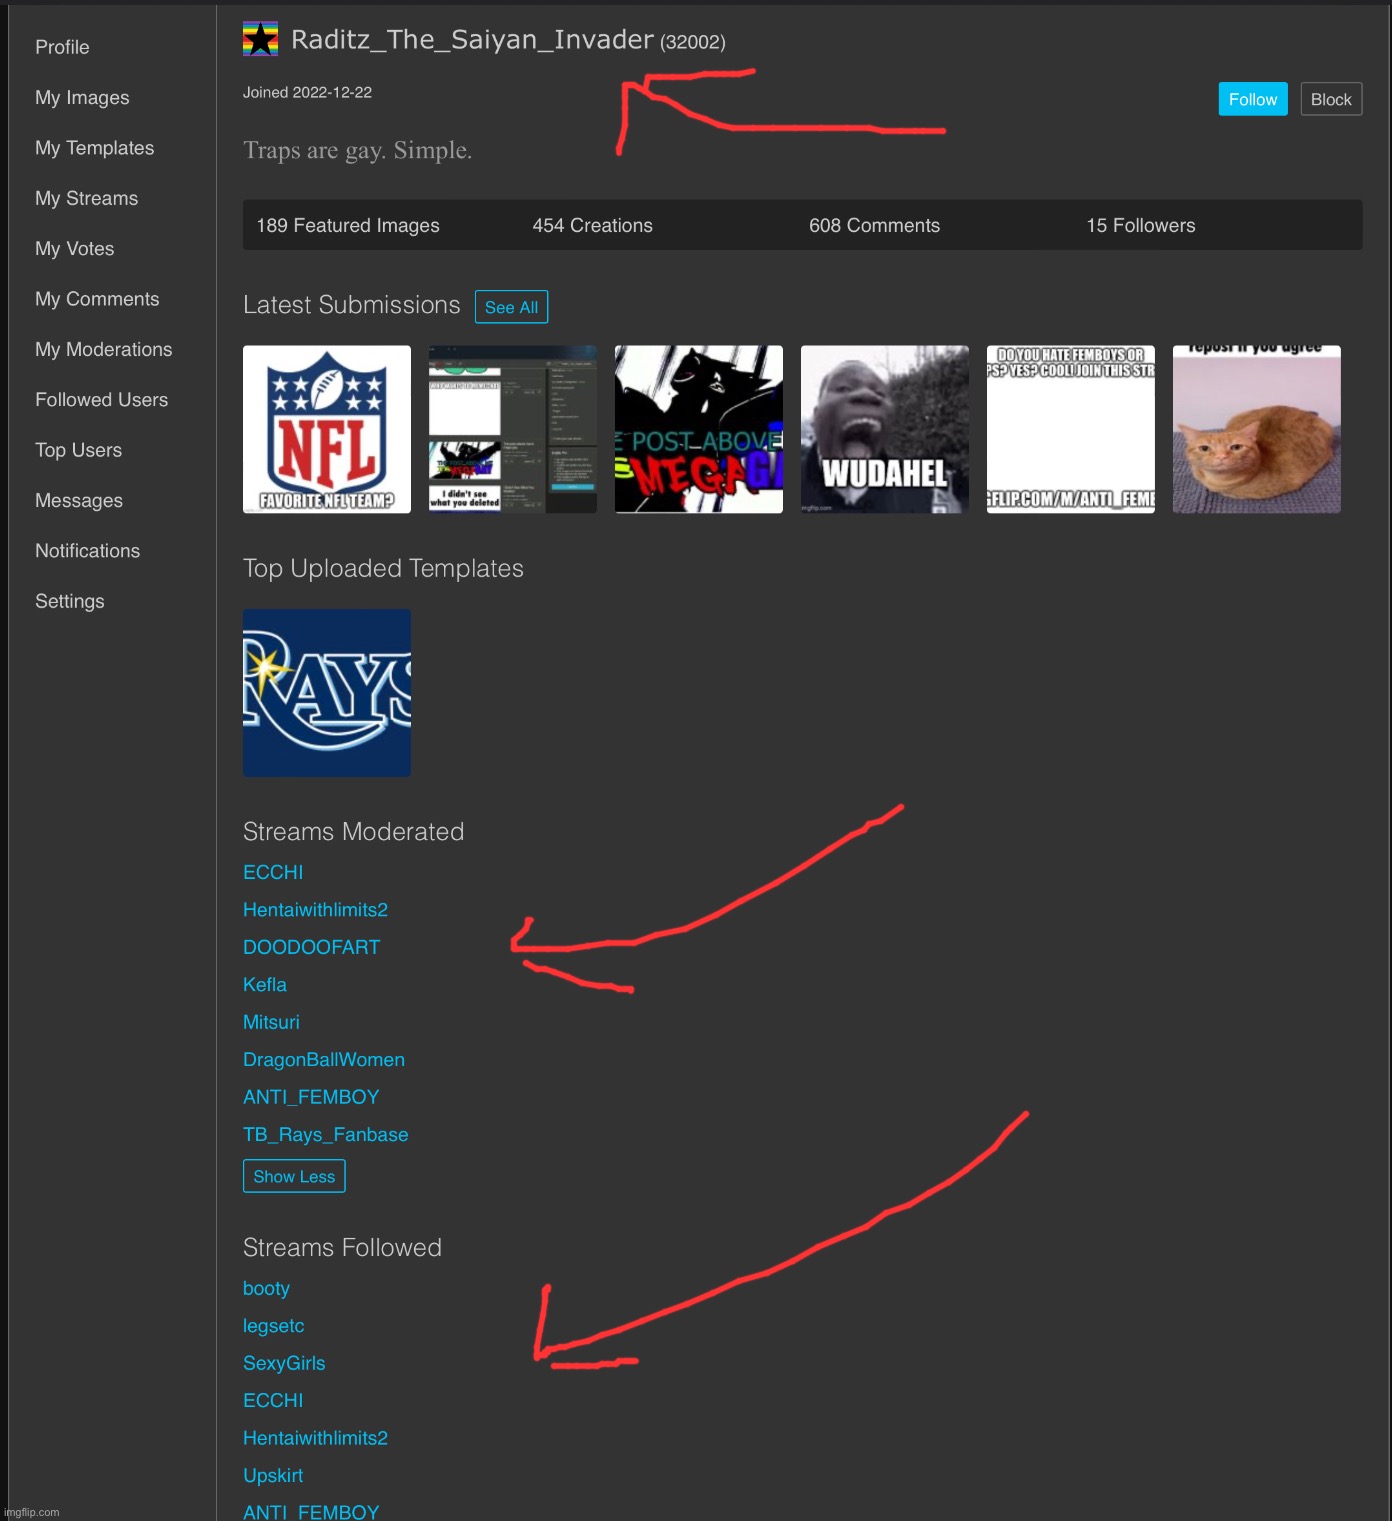View My Comments

[97, 299]
